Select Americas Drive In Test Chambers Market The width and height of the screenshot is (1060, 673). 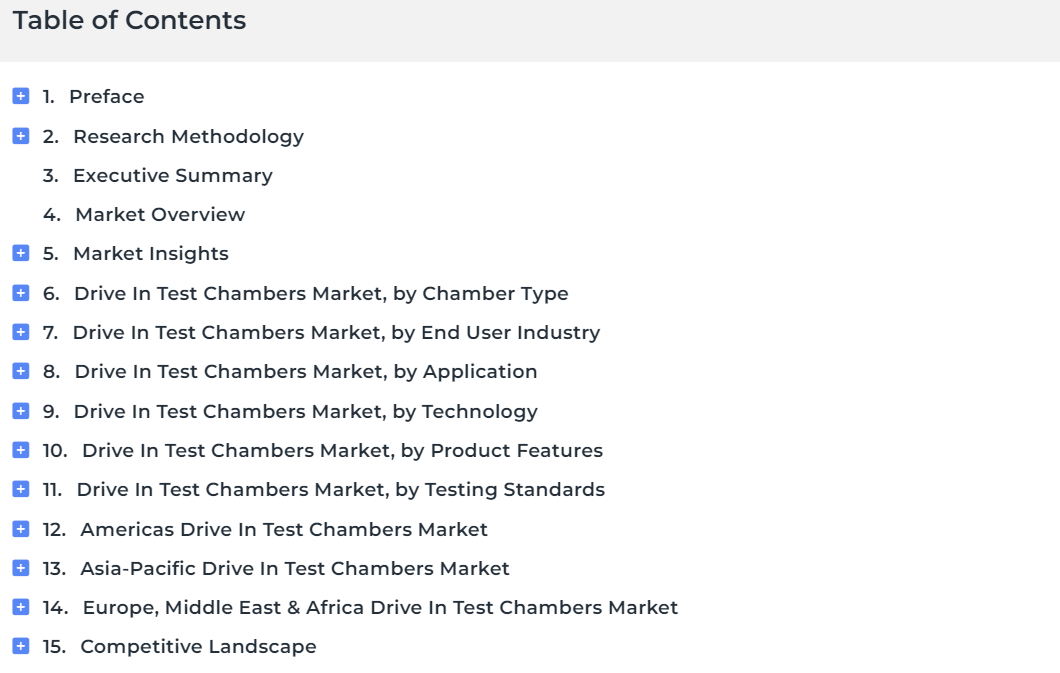tap(284, 529)
